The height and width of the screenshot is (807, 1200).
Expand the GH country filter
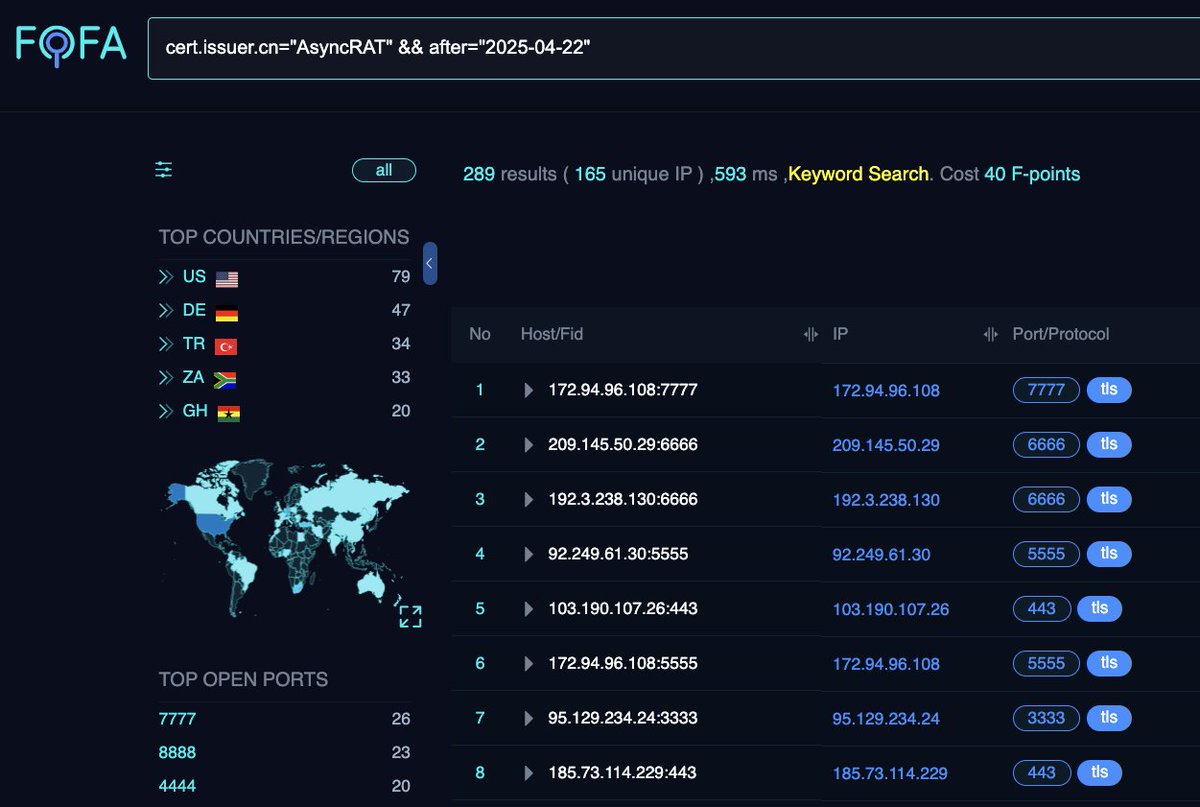pyautogui.click(x=165, y=411)
